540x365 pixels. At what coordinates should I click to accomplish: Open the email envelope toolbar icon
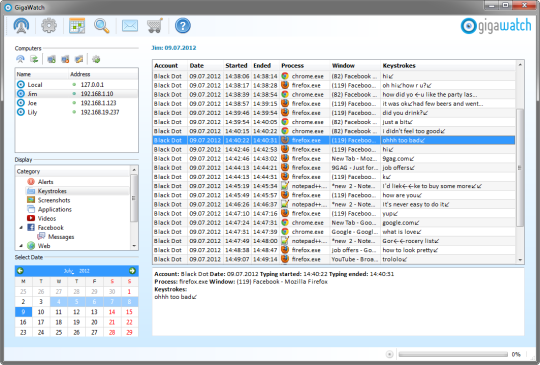(x=130, y=26)
